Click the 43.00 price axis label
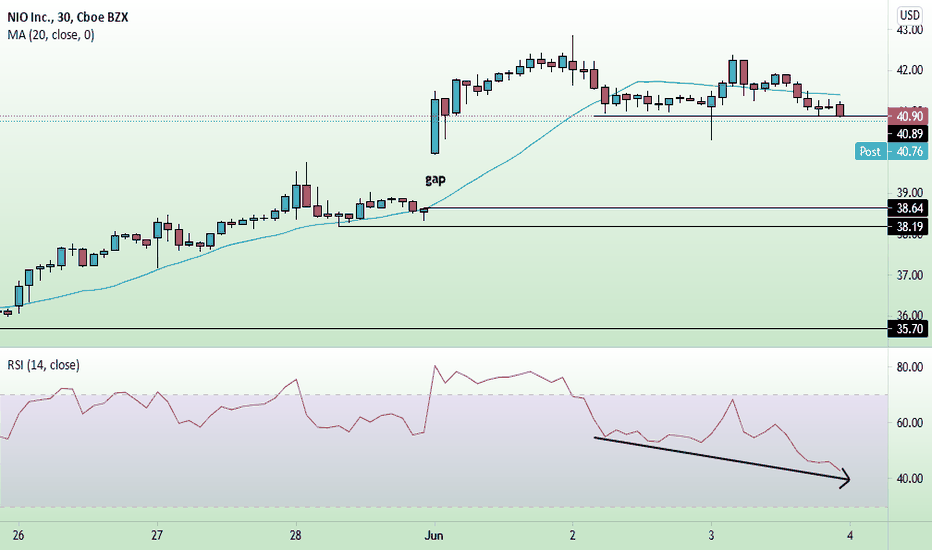 909,30
